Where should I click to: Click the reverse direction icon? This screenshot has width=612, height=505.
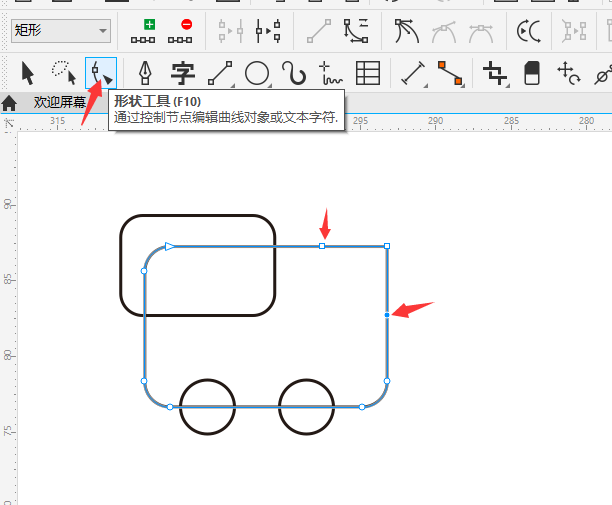529,31
